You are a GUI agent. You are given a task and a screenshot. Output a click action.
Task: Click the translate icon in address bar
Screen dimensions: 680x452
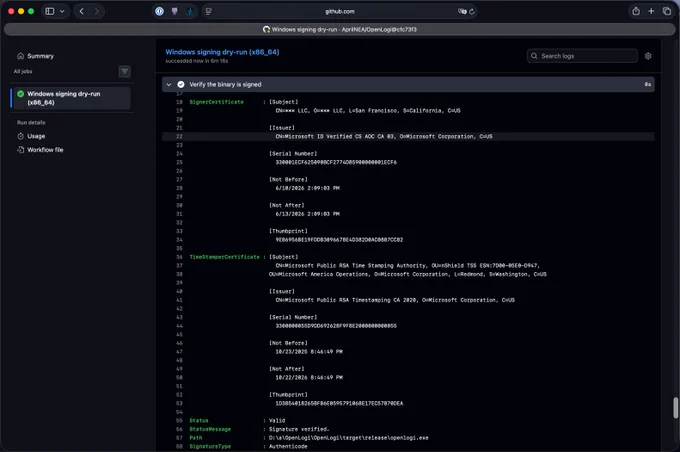pyautogui.click(x=462, y=11)
